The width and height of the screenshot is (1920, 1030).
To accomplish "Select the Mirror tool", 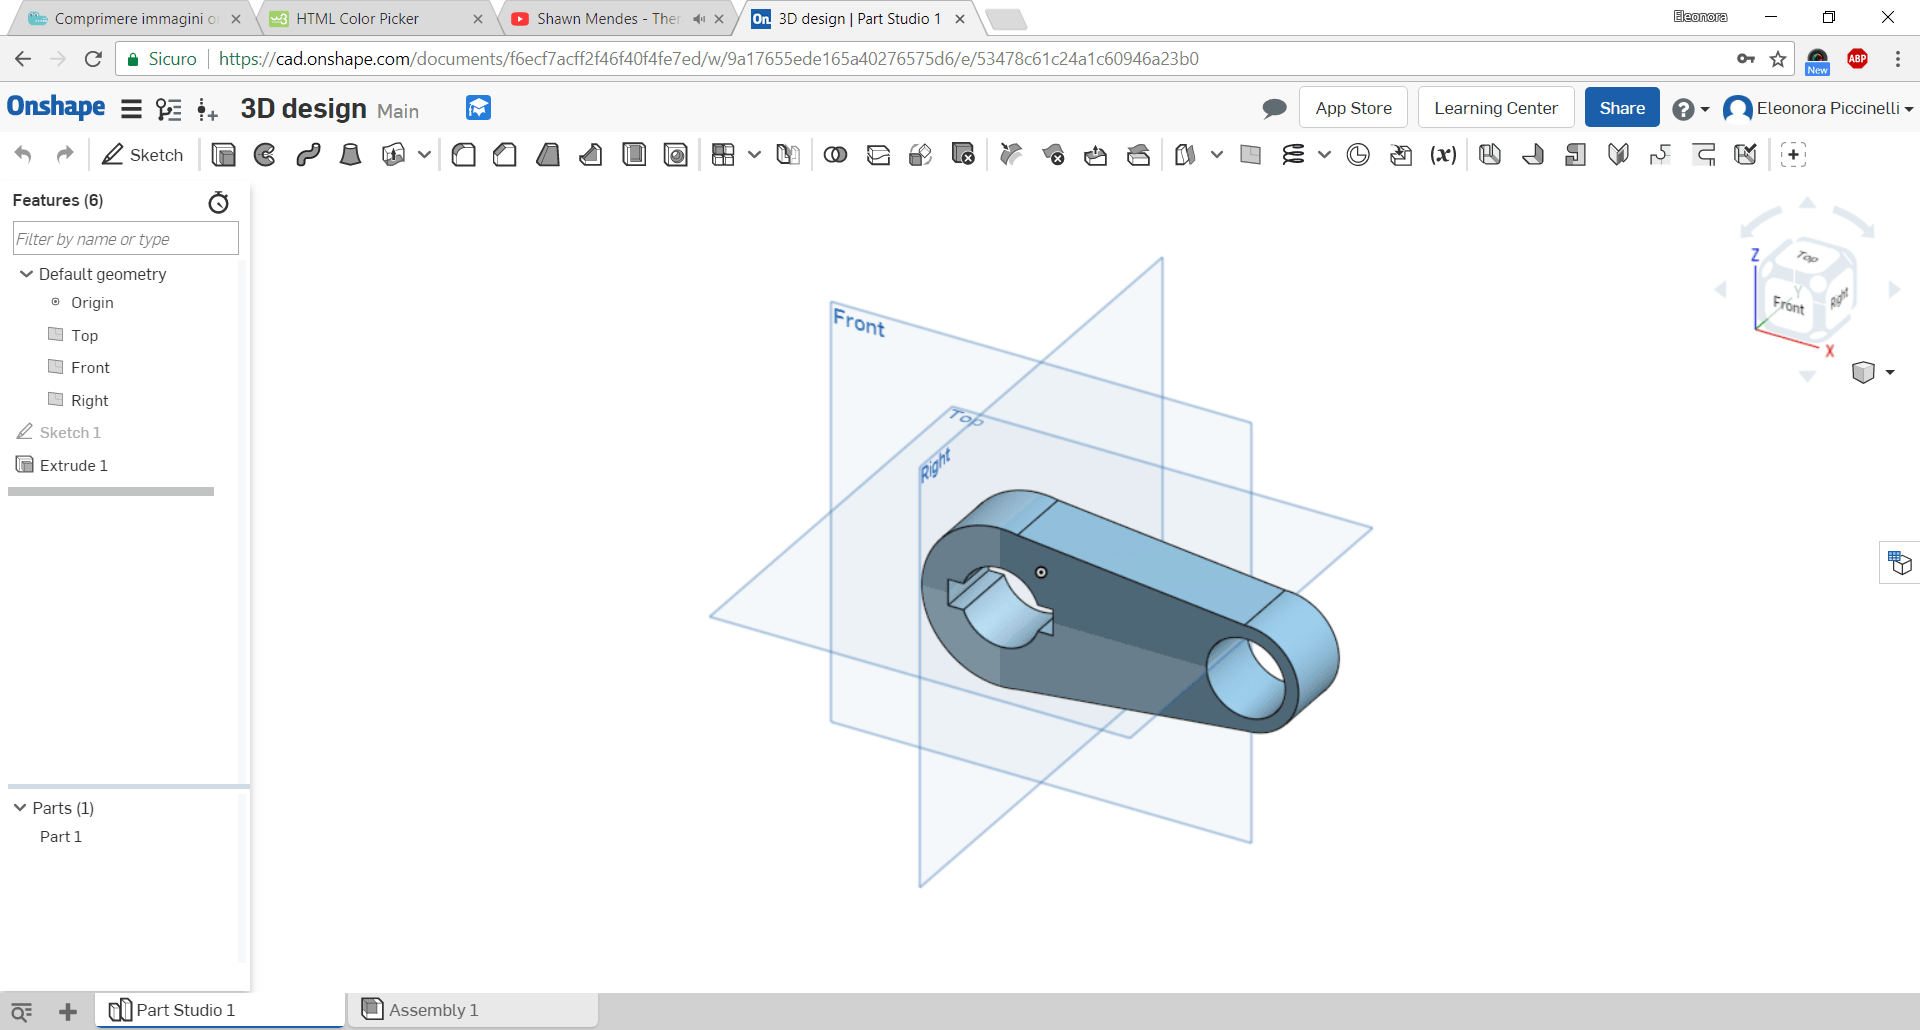I will [x=788, y=155].
